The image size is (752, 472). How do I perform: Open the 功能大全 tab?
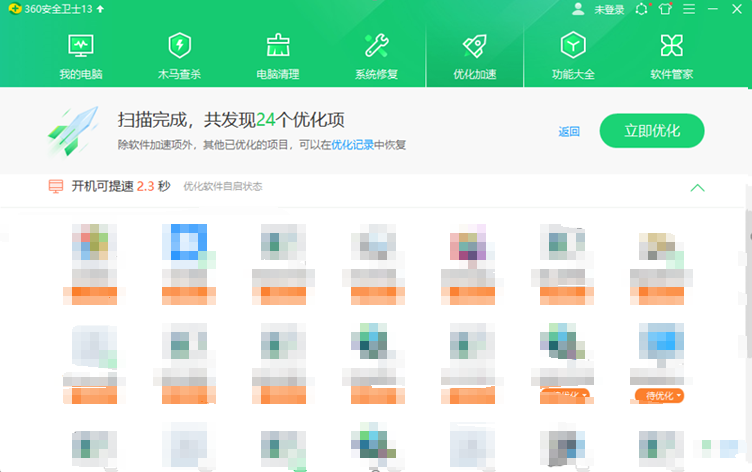(x=573, y=56)
